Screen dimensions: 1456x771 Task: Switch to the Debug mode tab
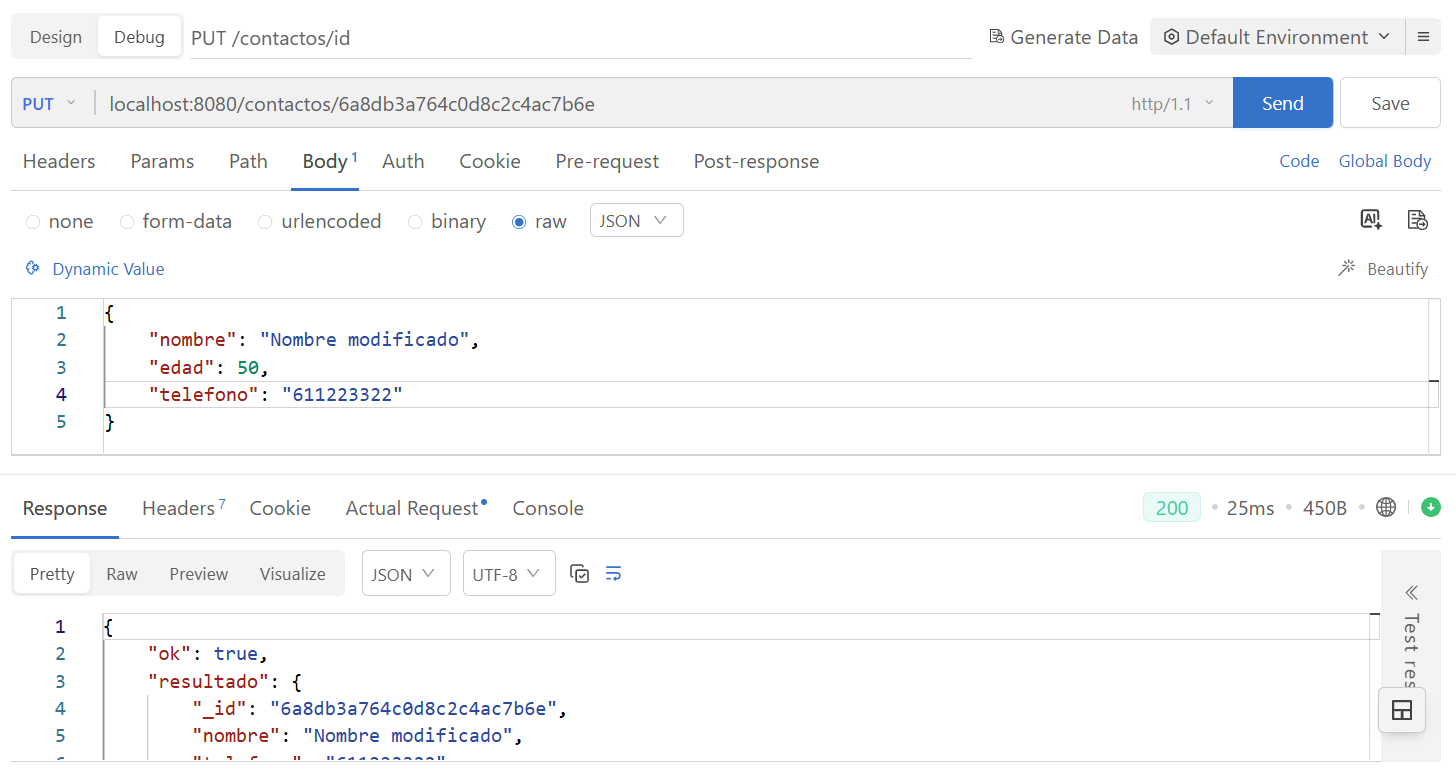pos(139,37)
